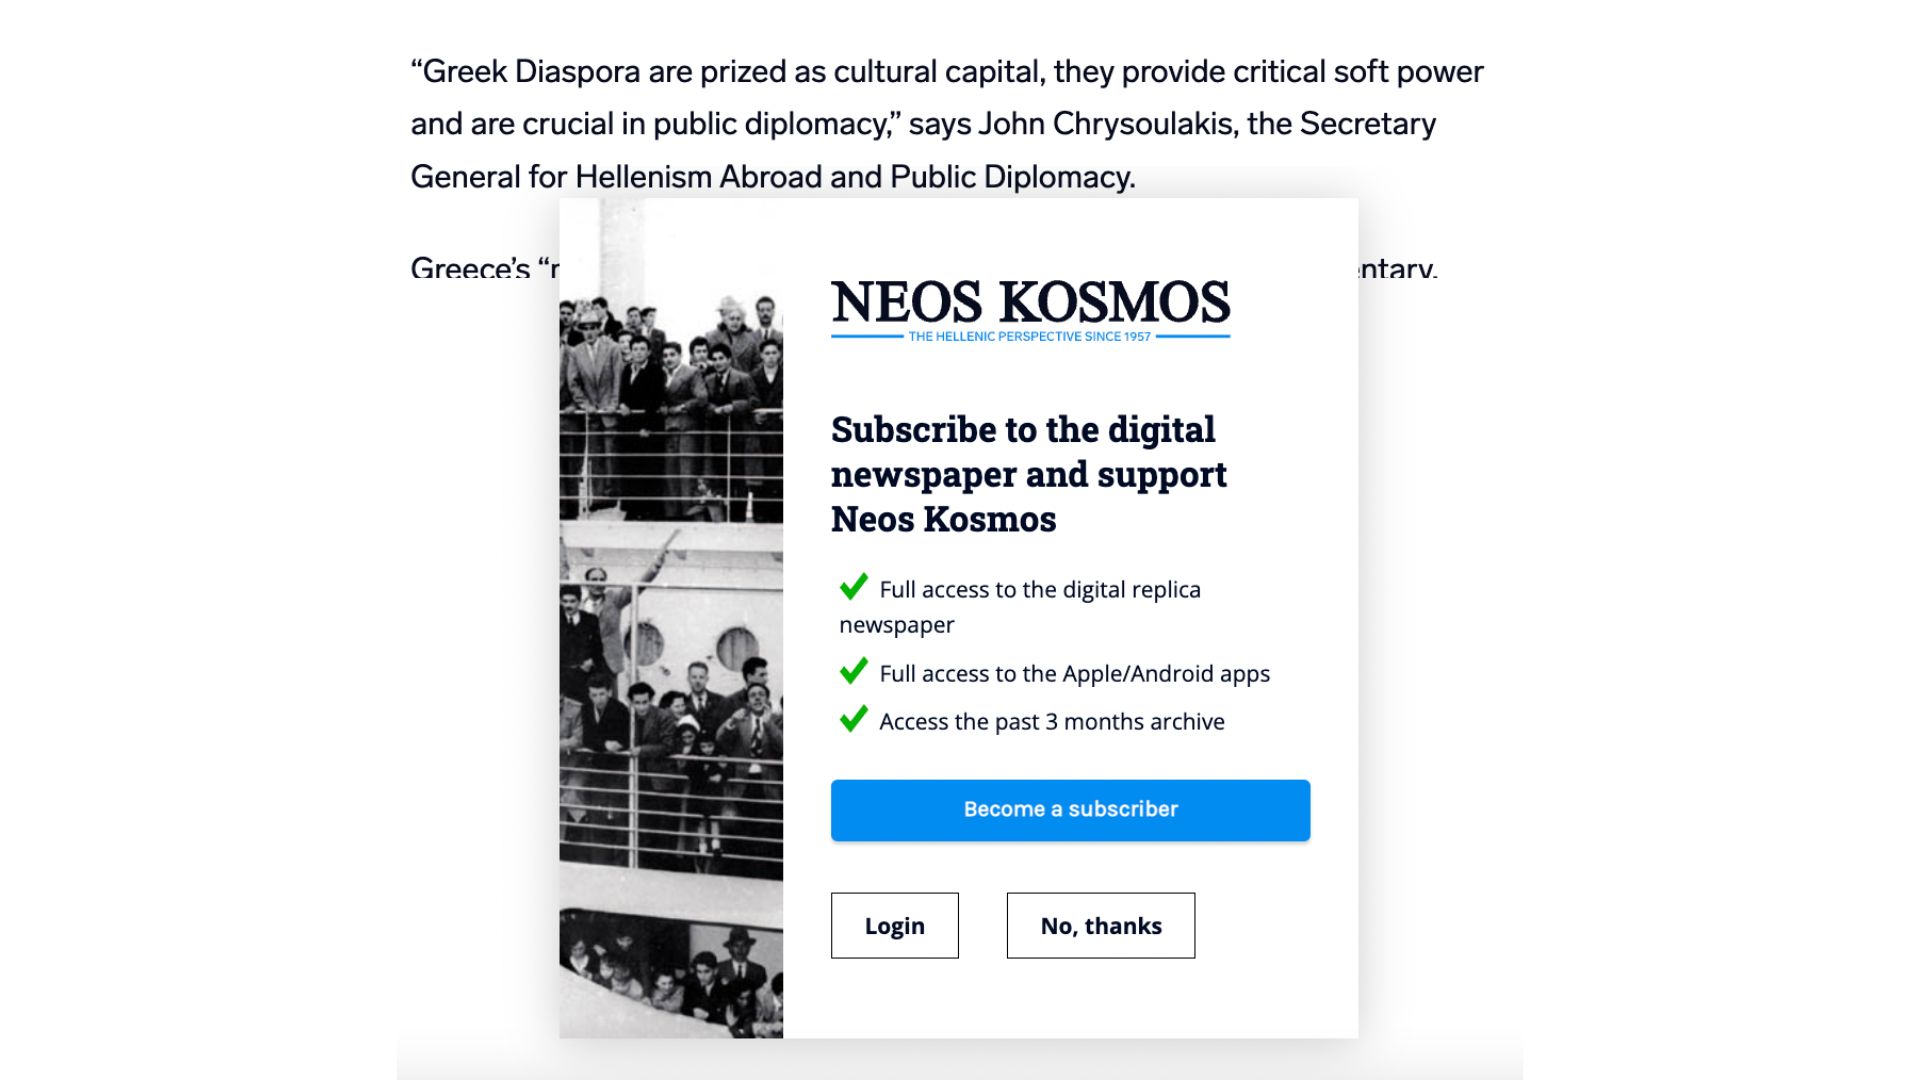
Task: Click the green checkmark beside Apple/Android apps
Action: pyautogui.click(x=853, y=671)
